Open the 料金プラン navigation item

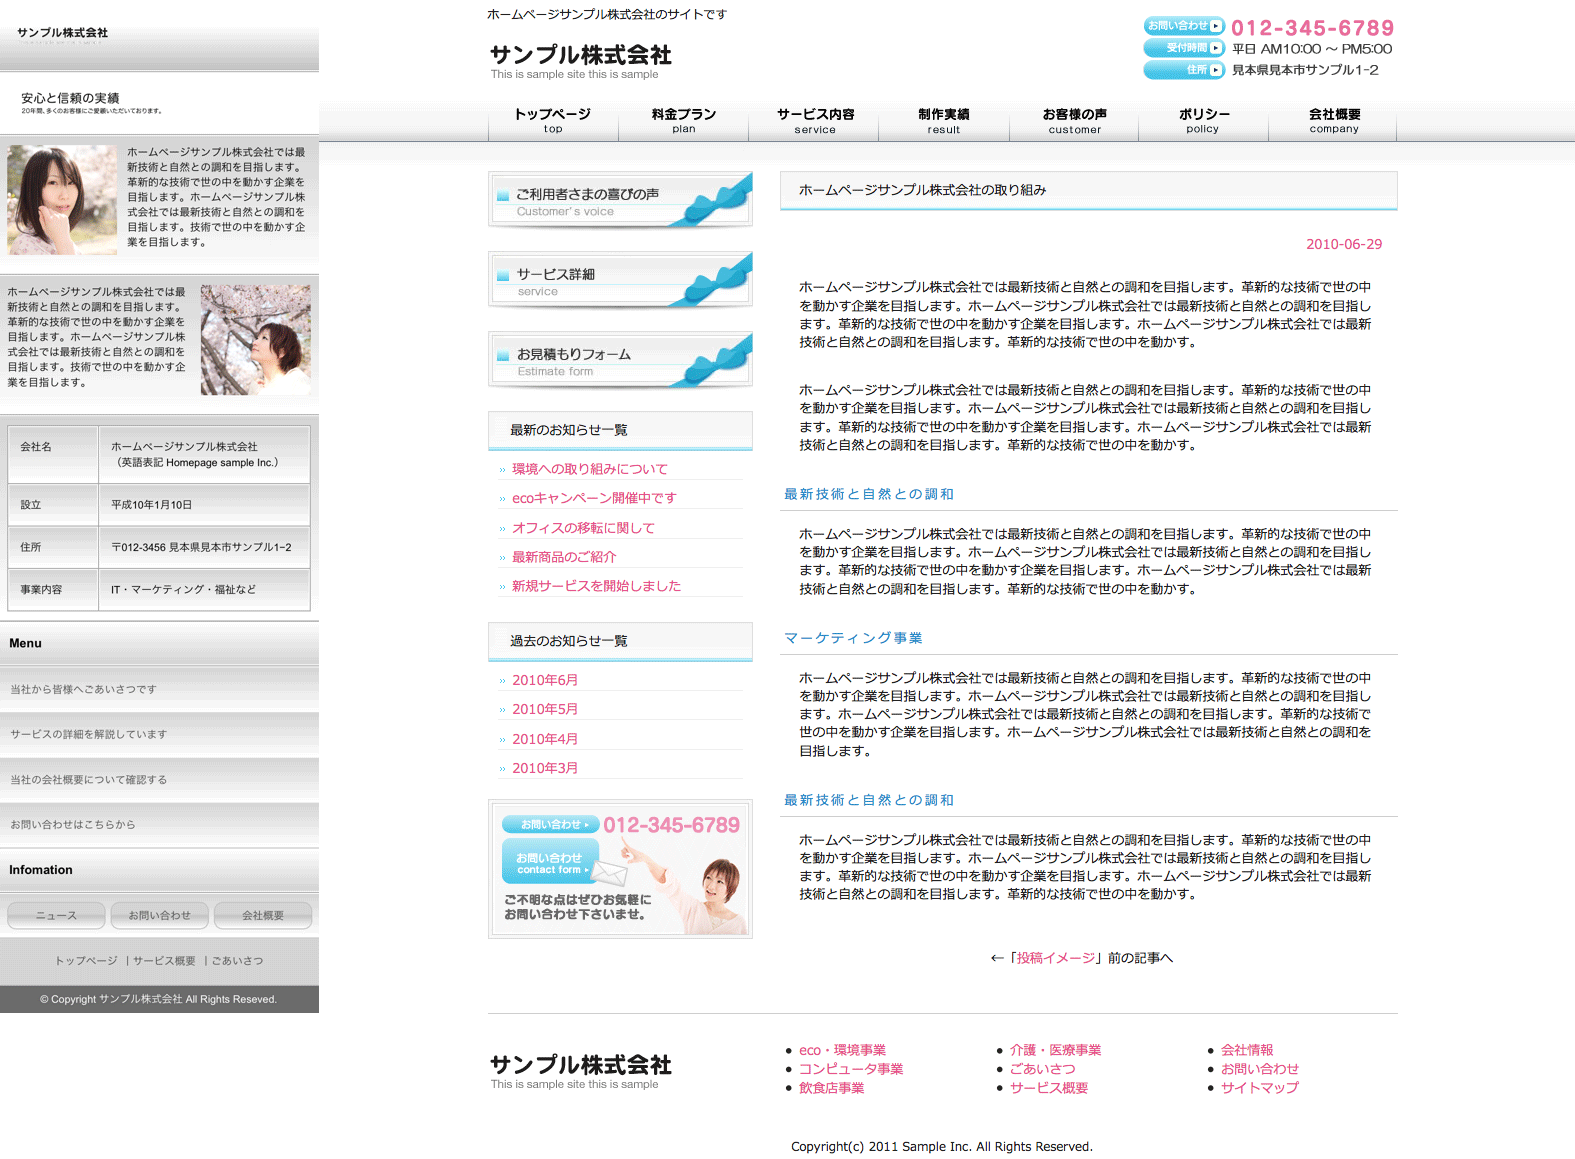[x=684, y=120]
